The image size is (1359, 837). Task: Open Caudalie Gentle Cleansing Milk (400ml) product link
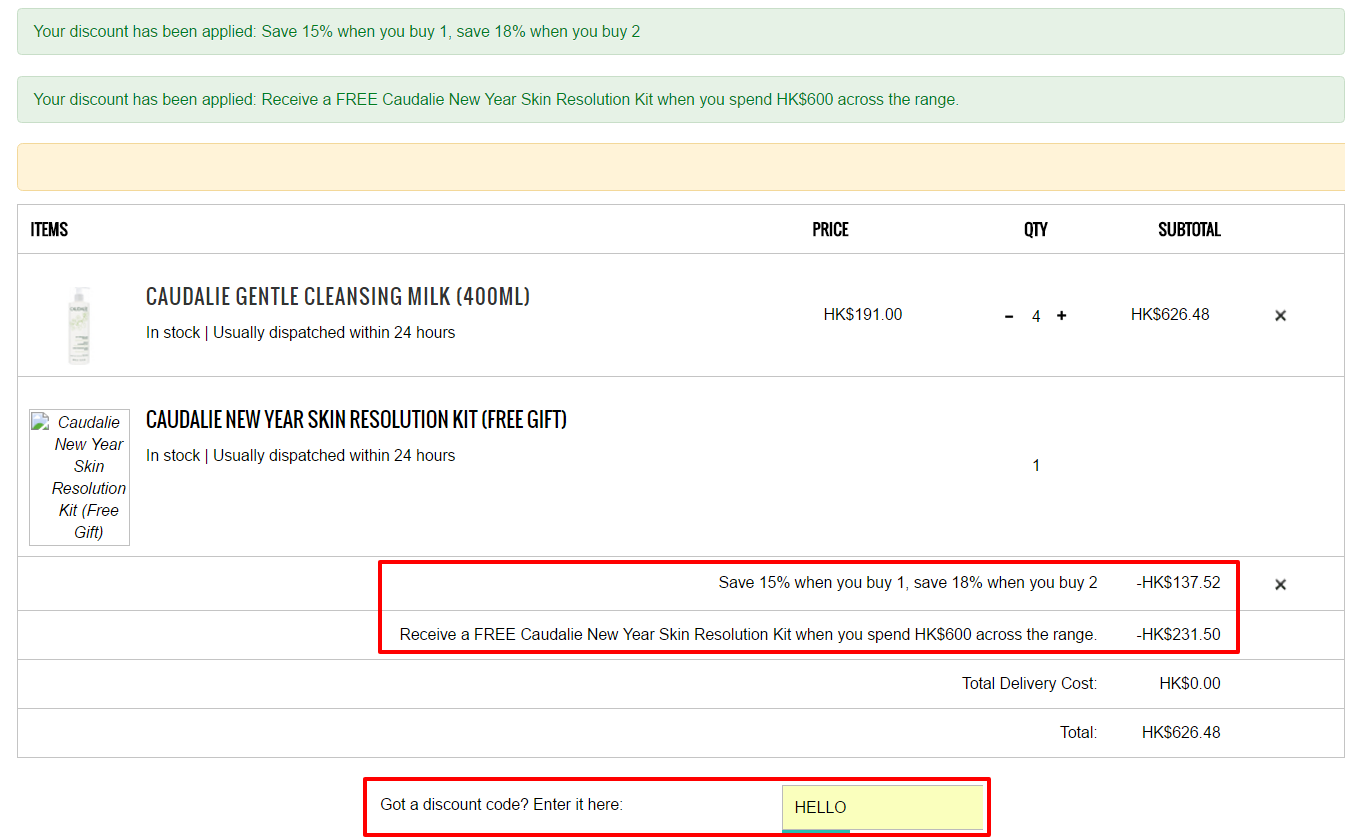click(338, 297)
